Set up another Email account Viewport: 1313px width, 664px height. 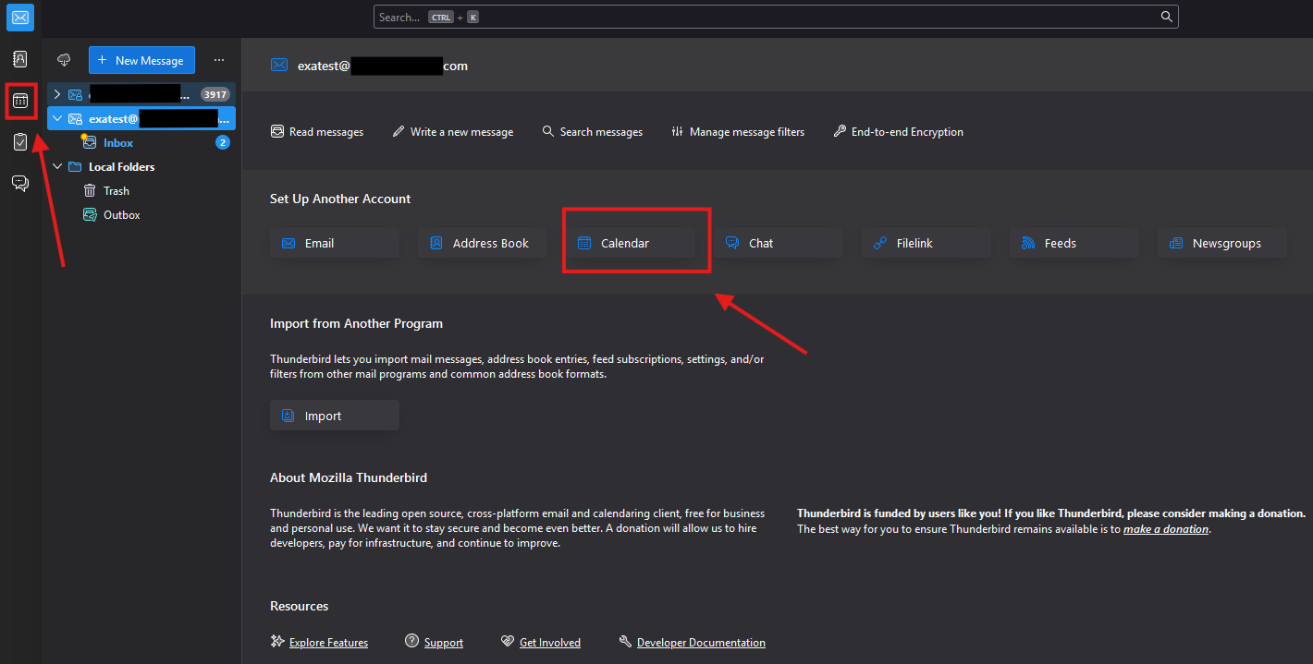coord(334,243)
